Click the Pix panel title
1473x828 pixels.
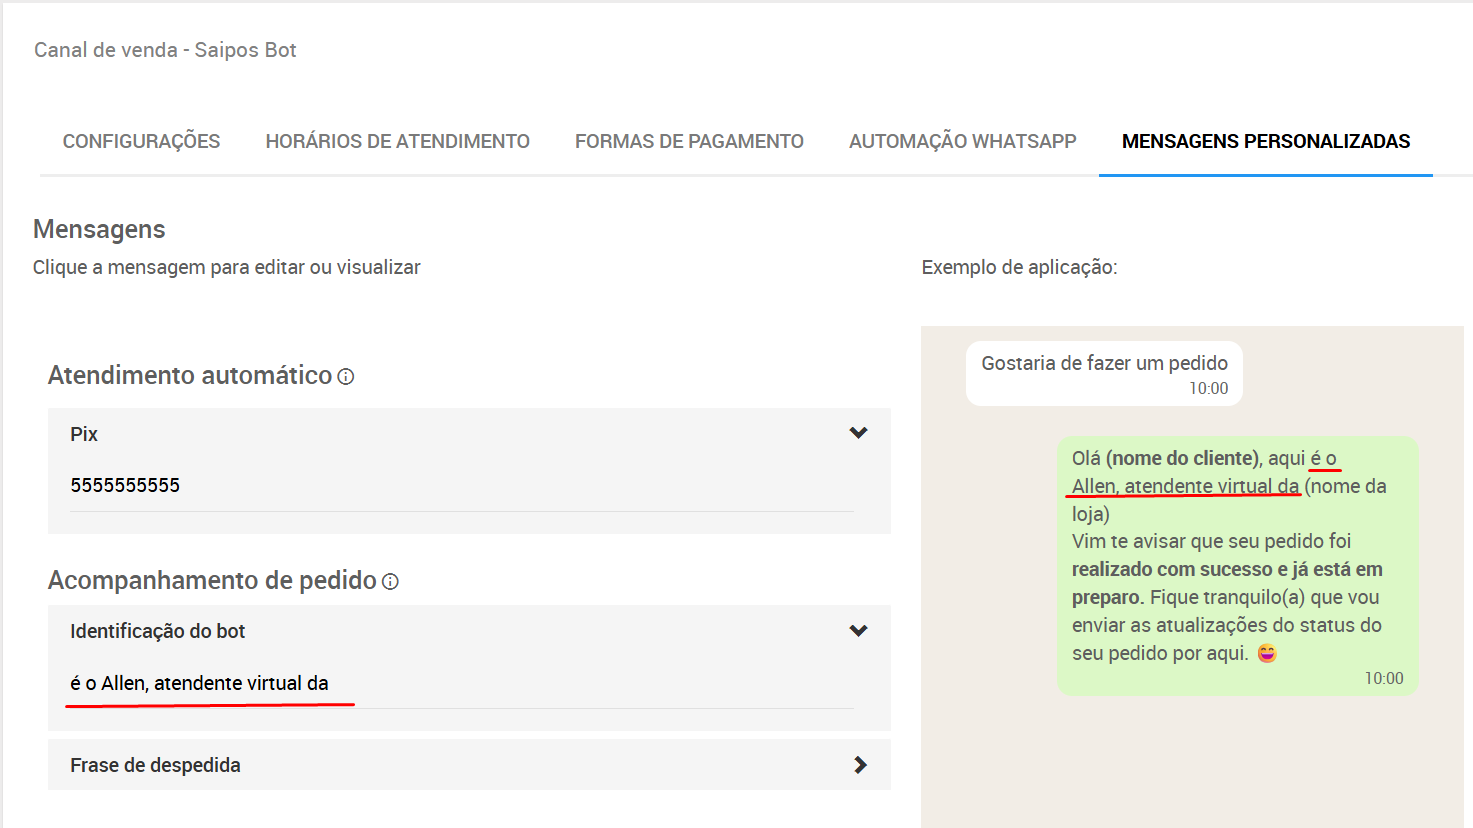(x=84, y=434)
